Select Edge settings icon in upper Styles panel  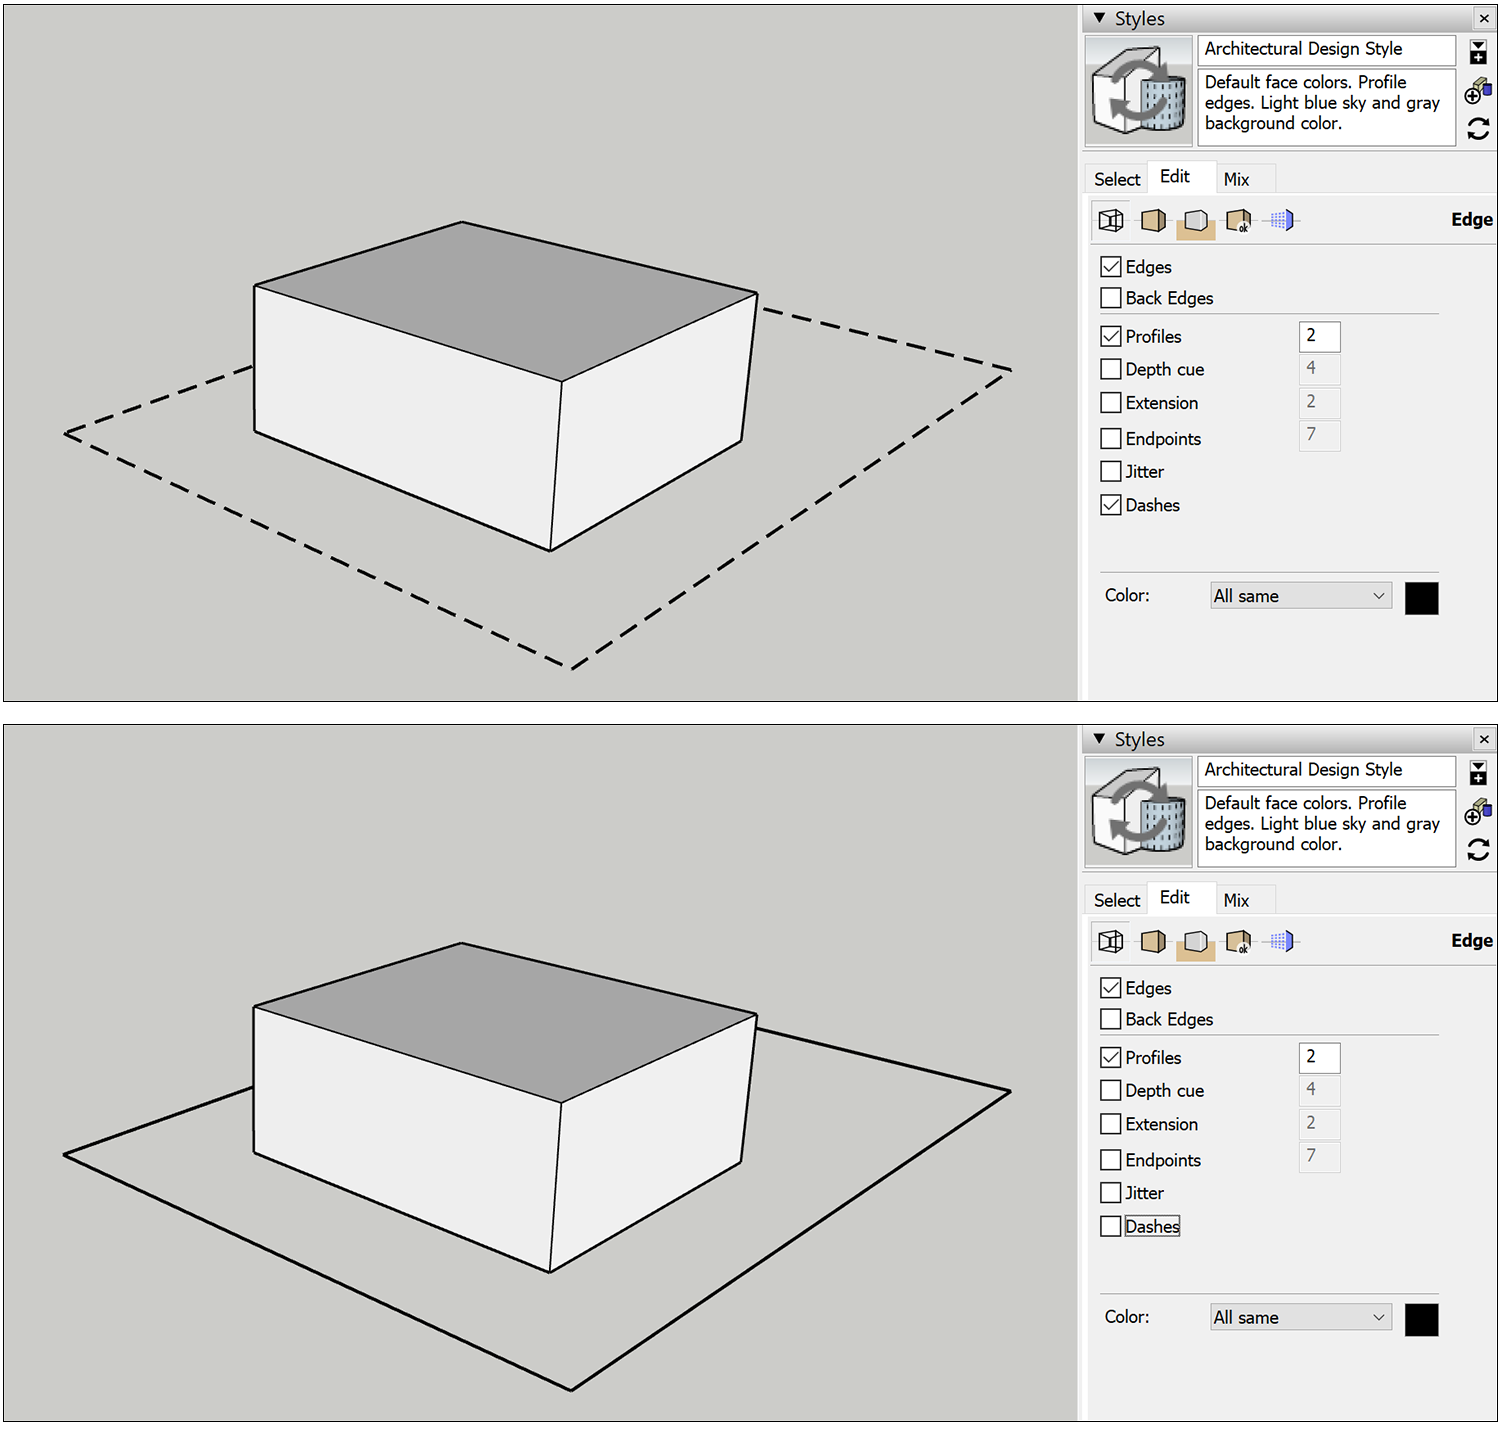[x=1111, y=221]
